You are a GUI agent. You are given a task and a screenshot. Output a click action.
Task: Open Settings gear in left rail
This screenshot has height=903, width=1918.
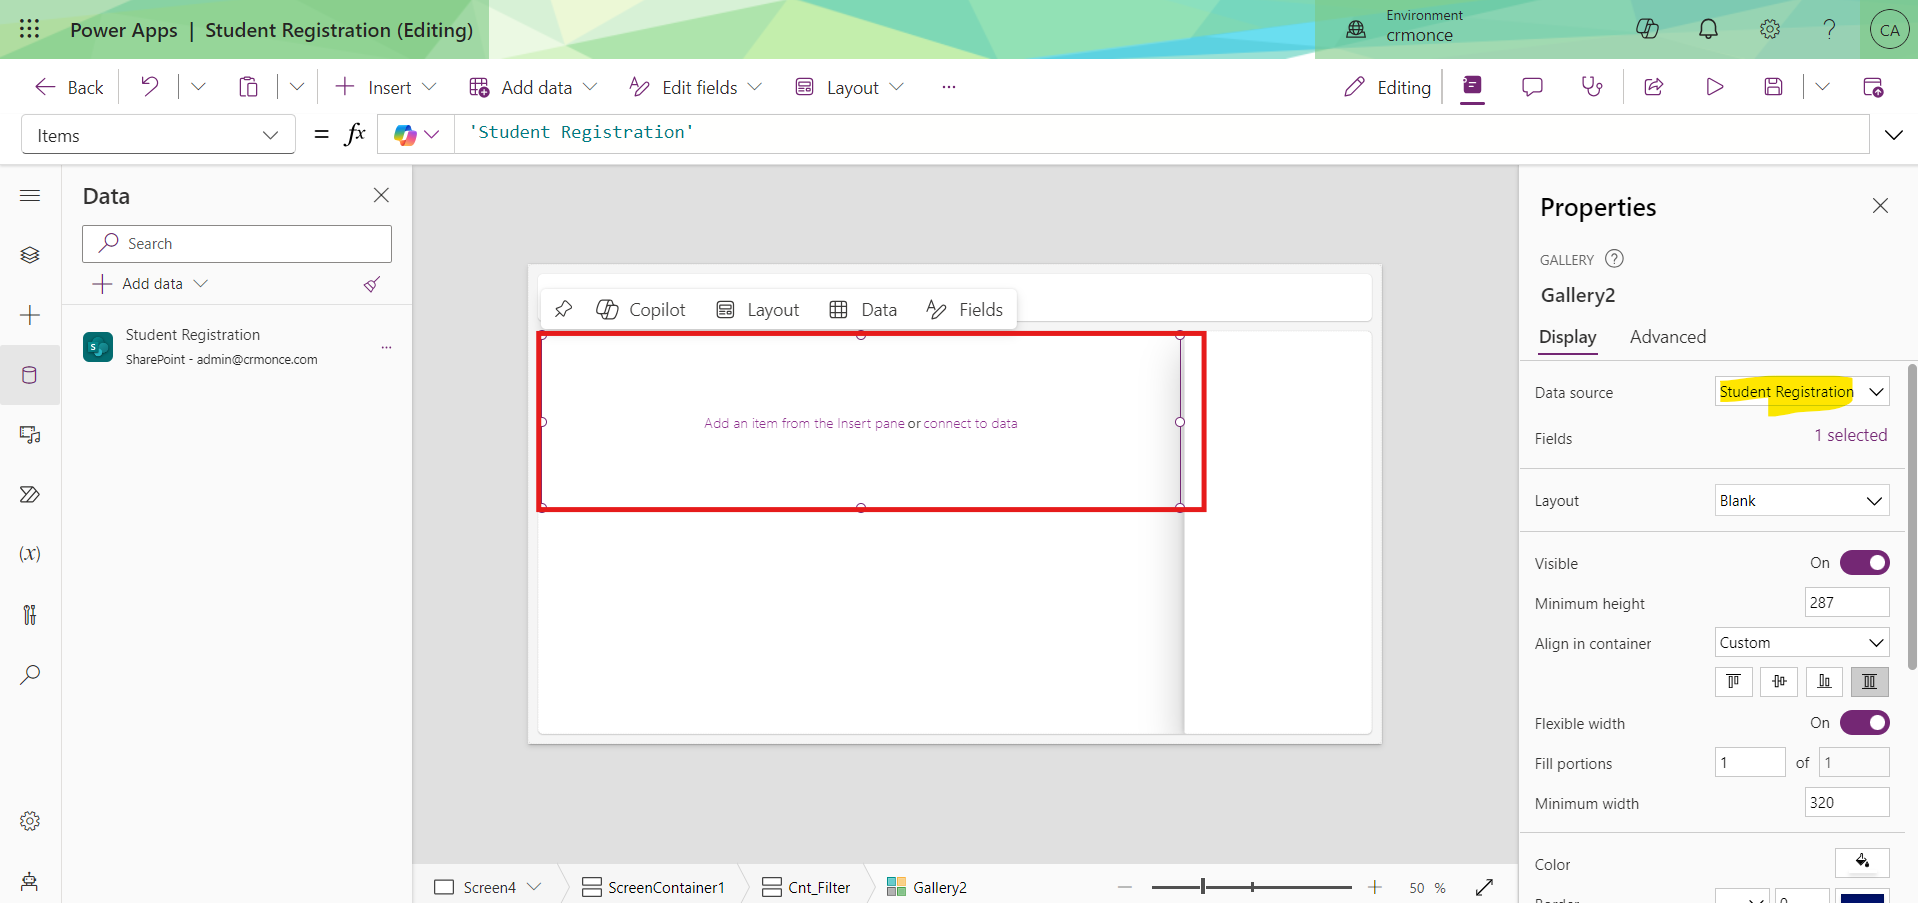30,821
